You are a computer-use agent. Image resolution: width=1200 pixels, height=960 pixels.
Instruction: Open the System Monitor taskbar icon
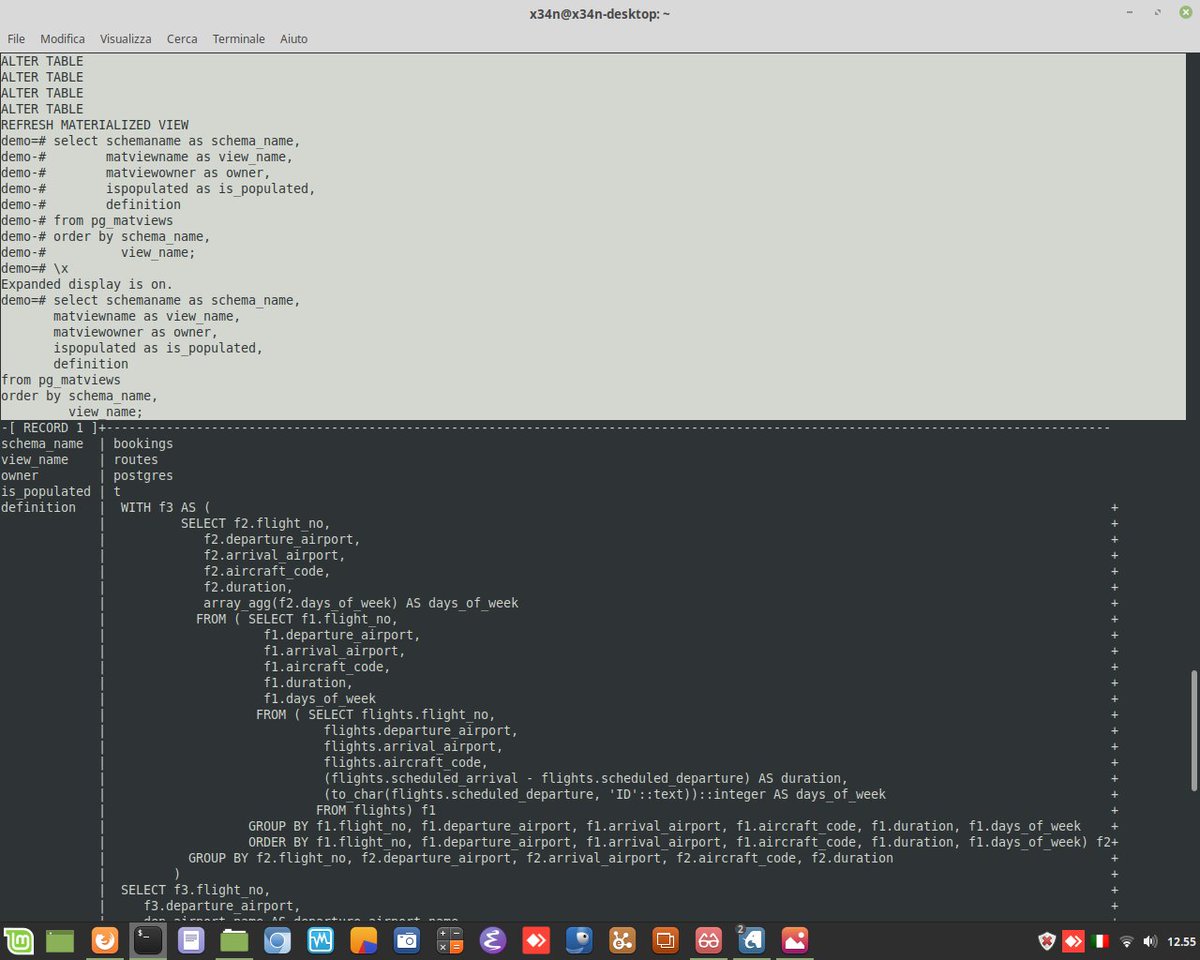(x=320, y=940)
